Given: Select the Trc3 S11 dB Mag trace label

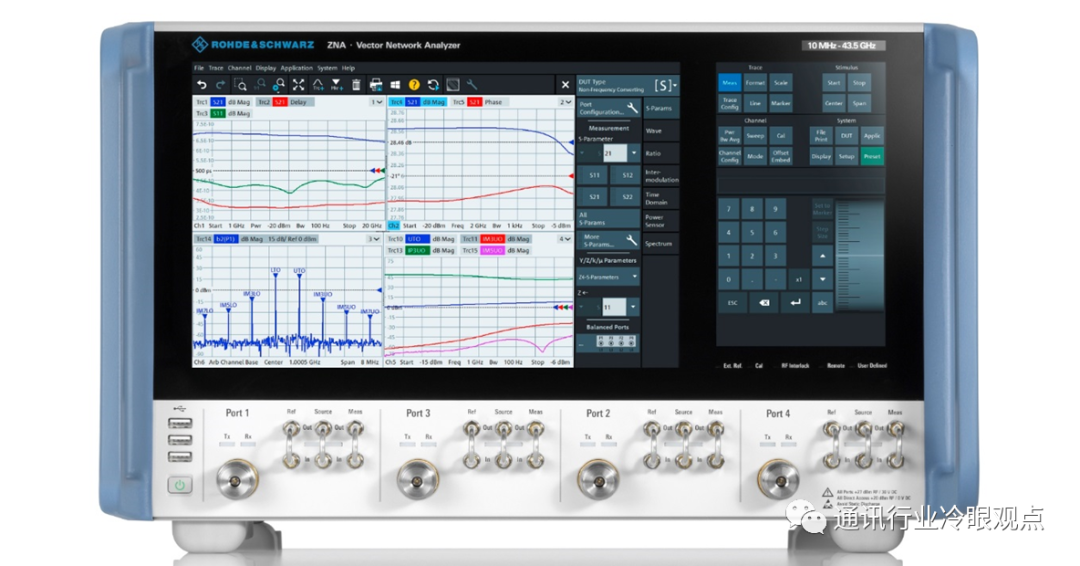Looking at the screenshot, I should click(x=225, y=113).
